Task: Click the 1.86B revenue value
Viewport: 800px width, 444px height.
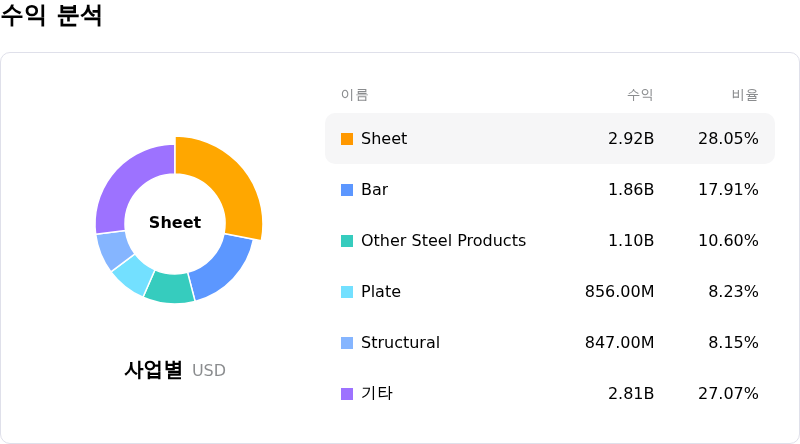Action: pyautogui.click(x=631, y=189)
